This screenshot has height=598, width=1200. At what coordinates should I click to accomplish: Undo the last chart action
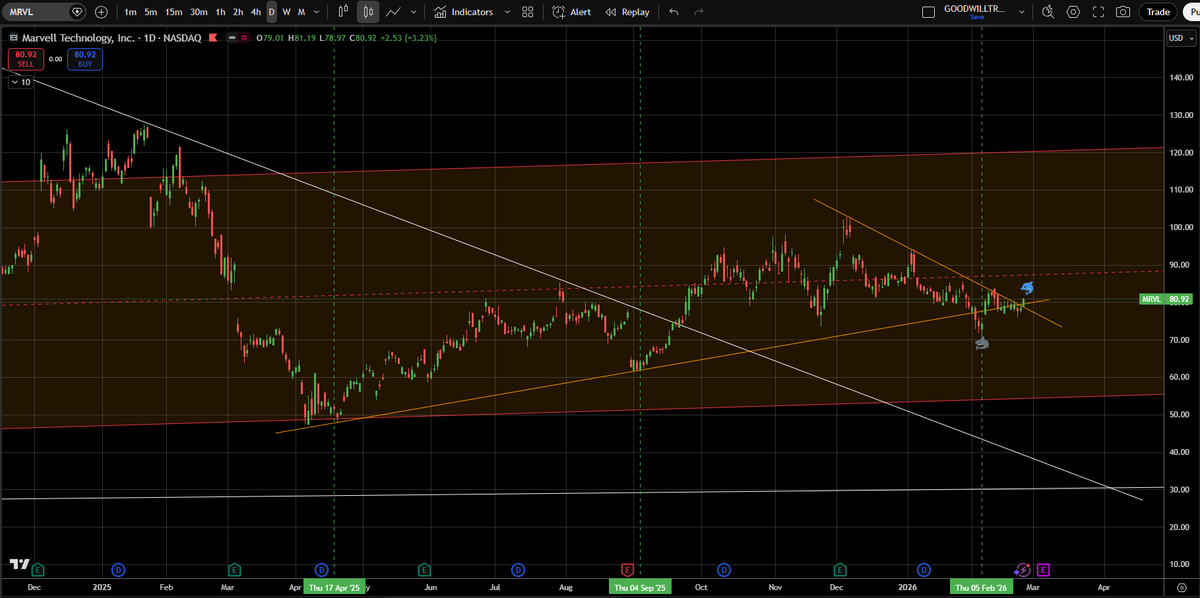673,12
